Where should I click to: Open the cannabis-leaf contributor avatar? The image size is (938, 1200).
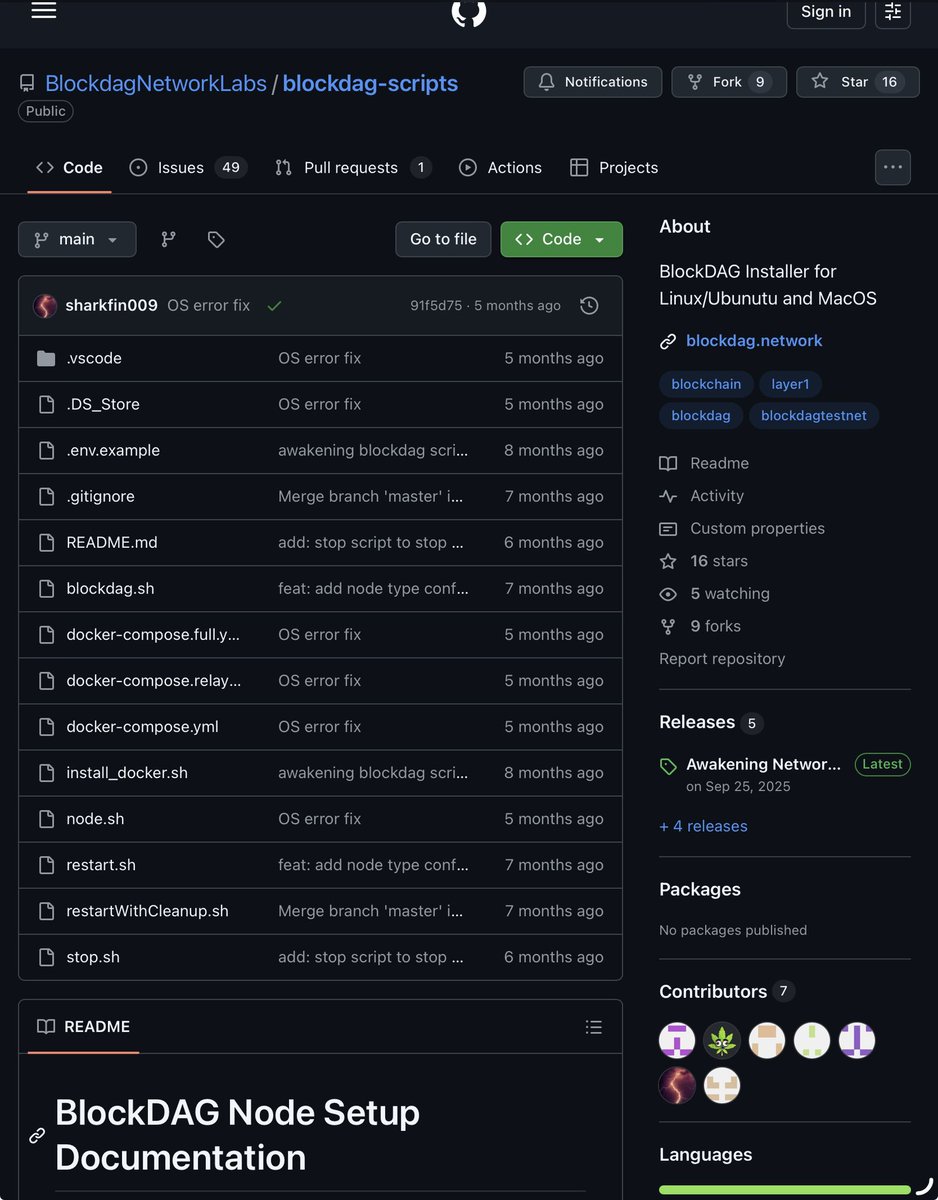click(722, 1041)
